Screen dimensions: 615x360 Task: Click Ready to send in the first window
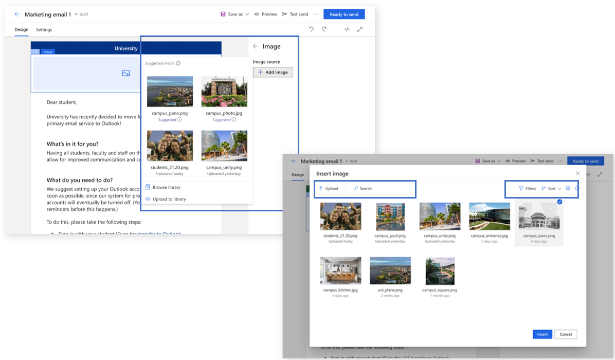(x=344, y=14)
